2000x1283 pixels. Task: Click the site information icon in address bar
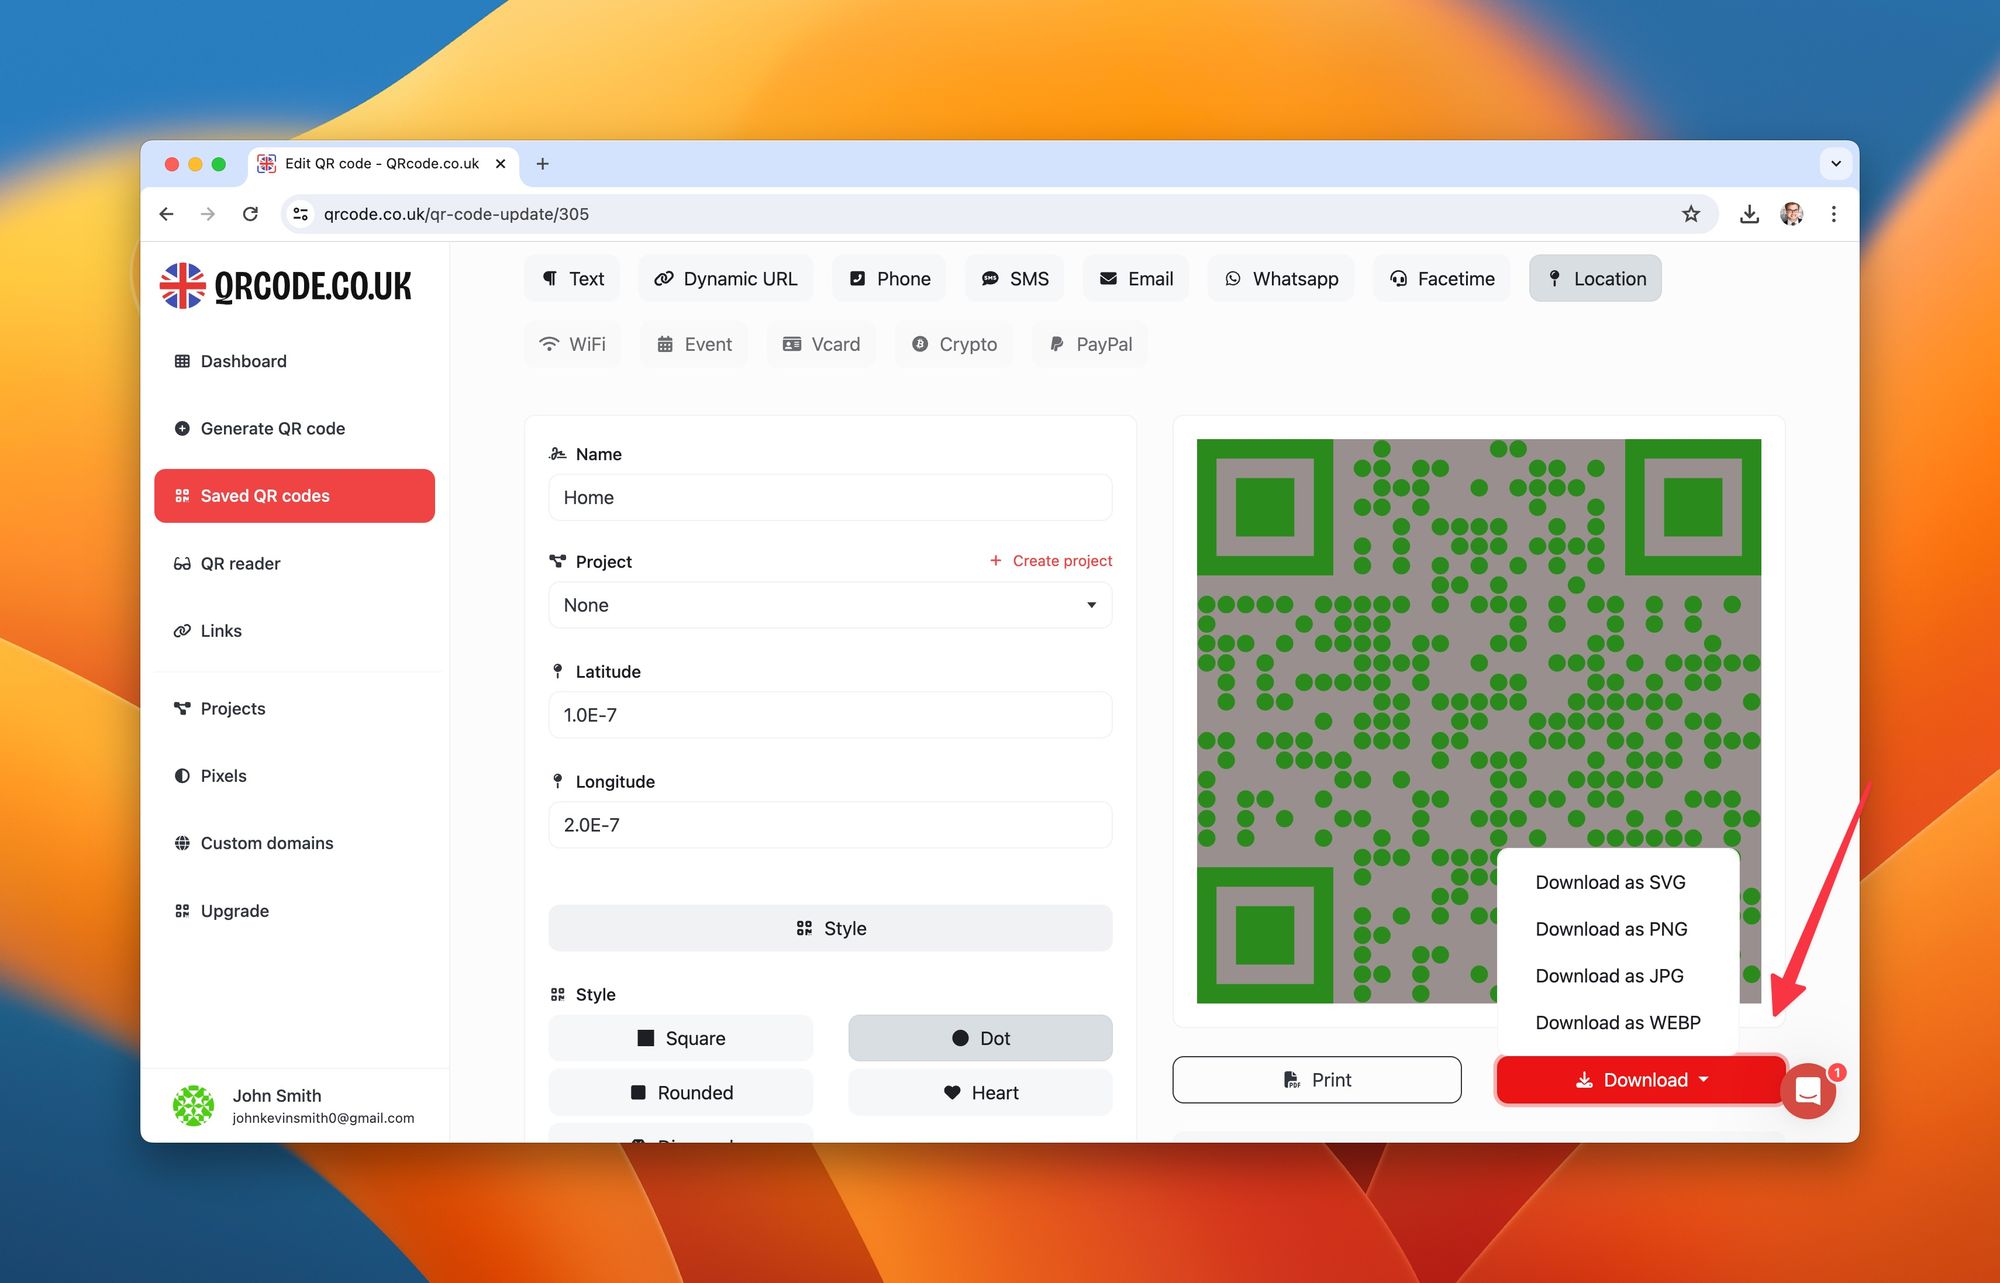300,214
